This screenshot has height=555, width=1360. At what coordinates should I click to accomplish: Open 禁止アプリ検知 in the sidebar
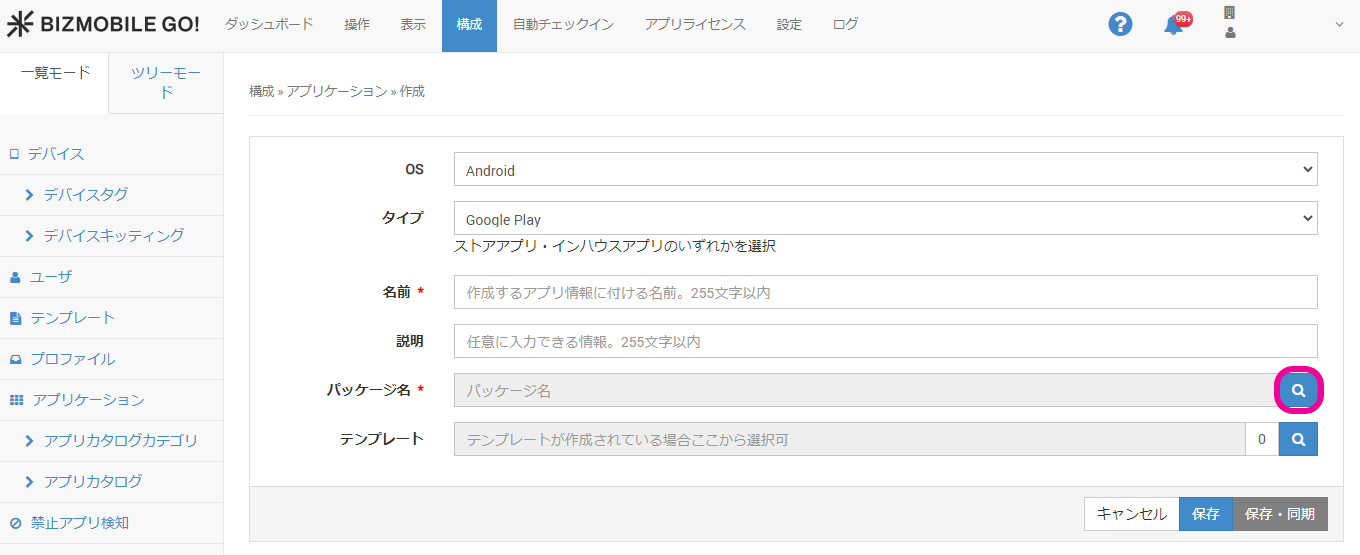tap(79, 523)
